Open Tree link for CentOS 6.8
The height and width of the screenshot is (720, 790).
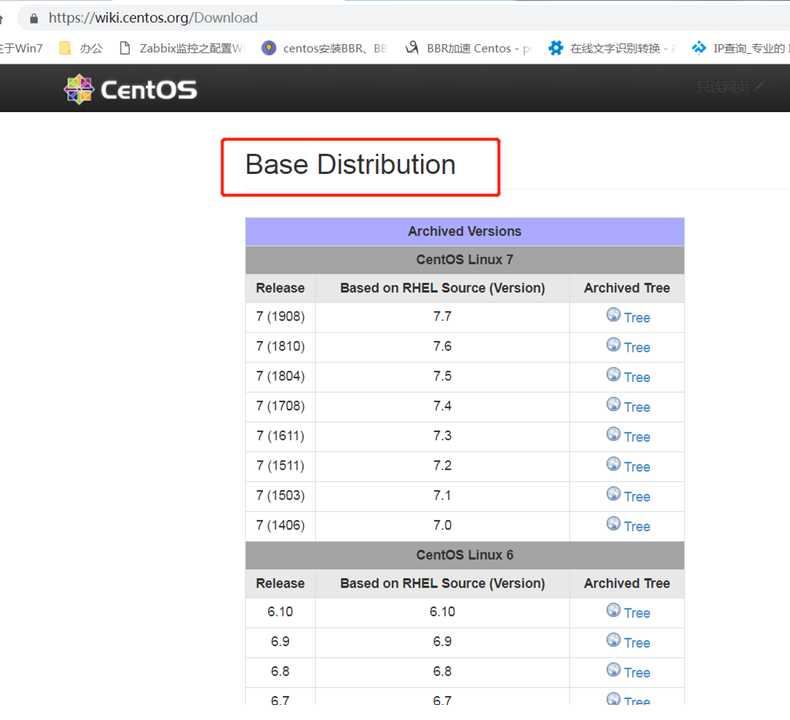[637, 673]
